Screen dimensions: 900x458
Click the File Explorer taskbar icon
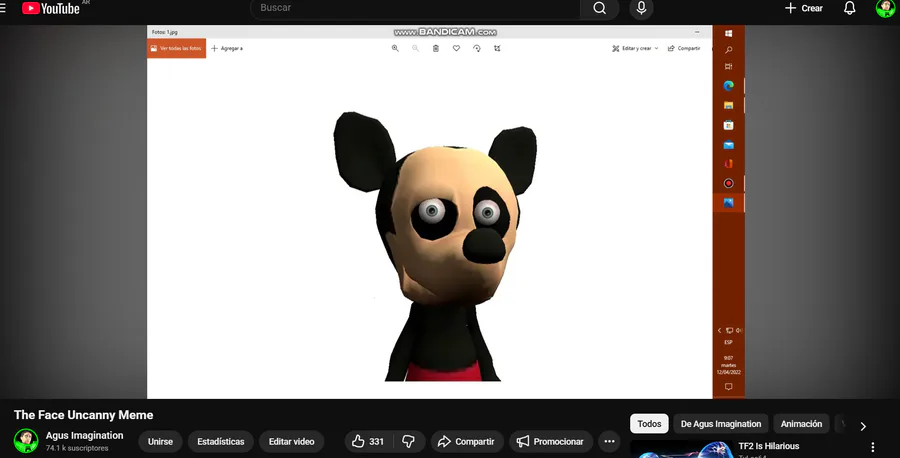coord(728,105)
